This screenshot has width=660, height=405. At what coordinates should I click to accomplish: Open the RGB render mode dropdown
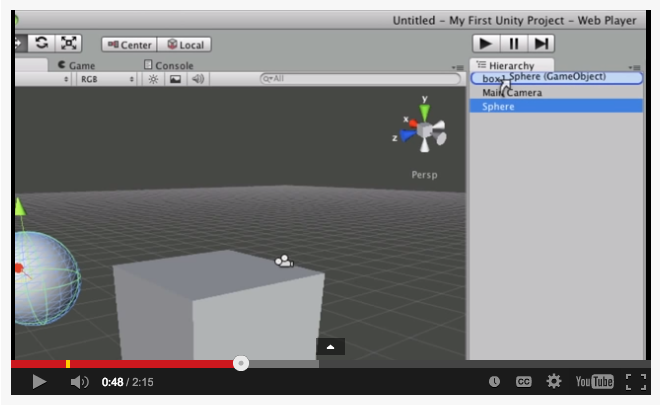click(x=106, y=79)
